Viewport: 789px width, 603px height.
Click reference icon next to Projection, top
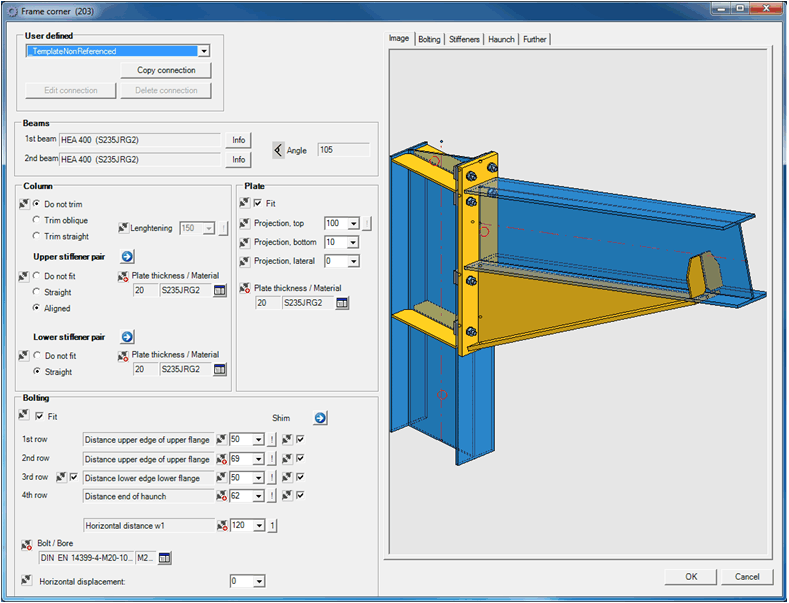246,223
